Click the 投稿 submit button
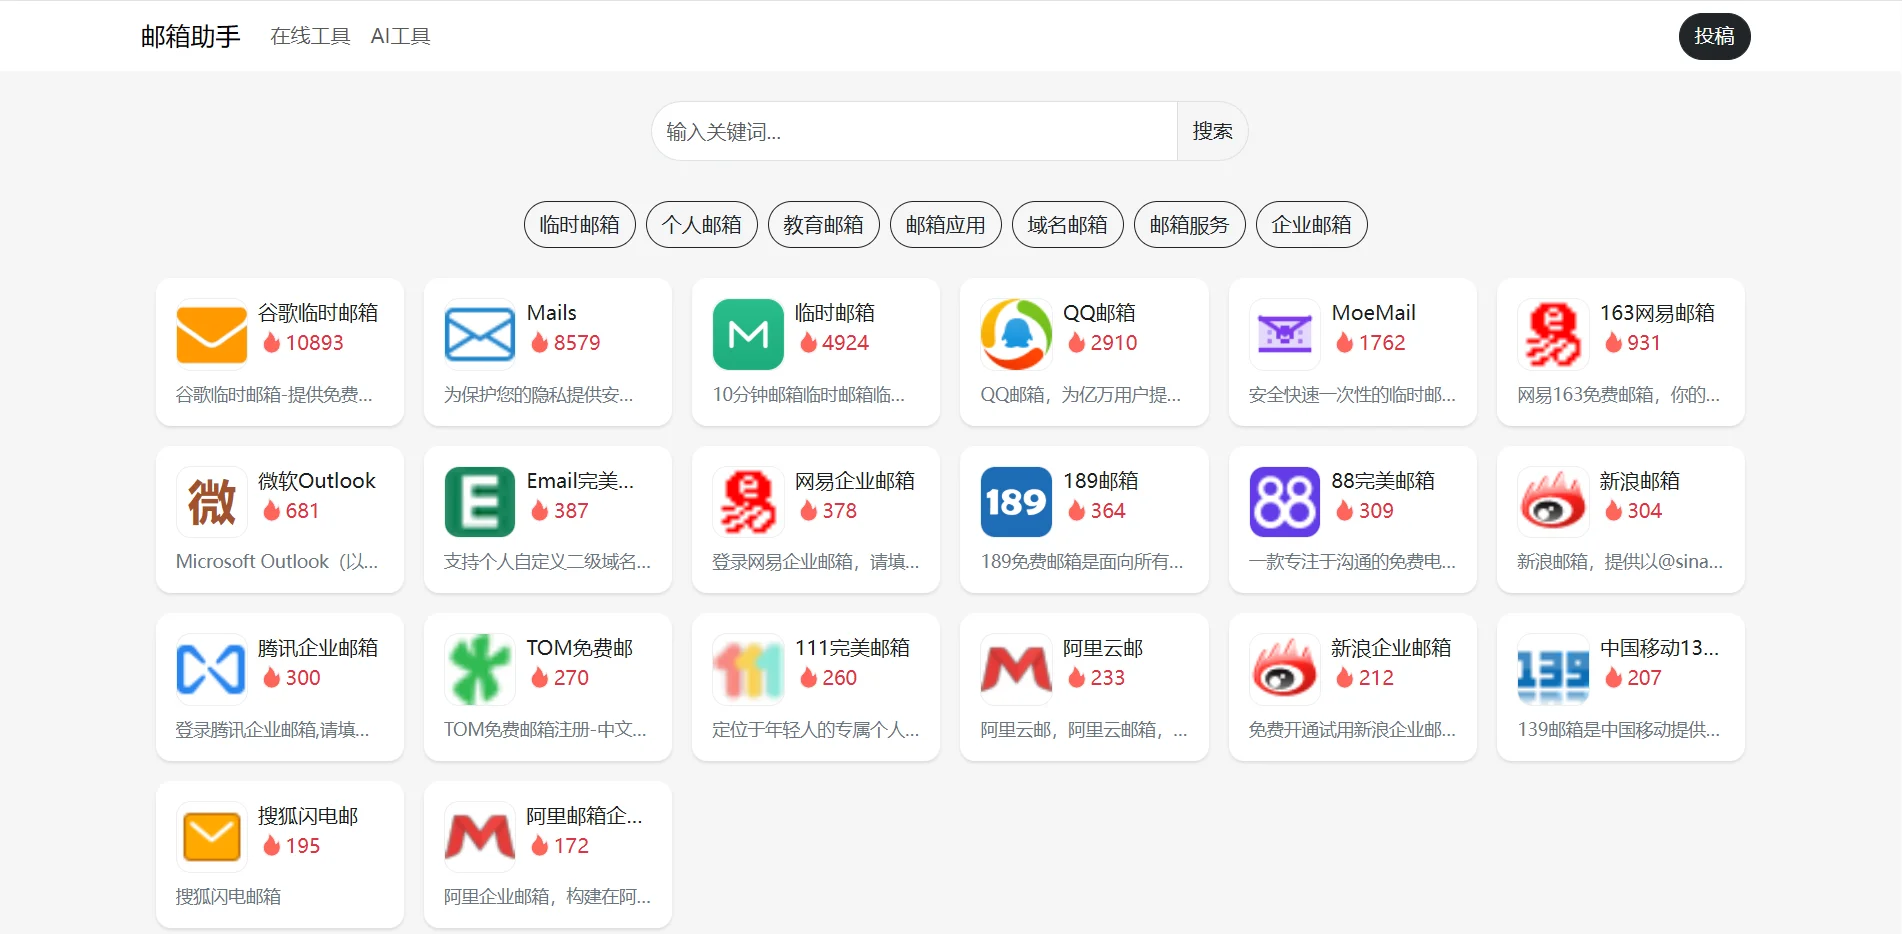 [1714, 35]
